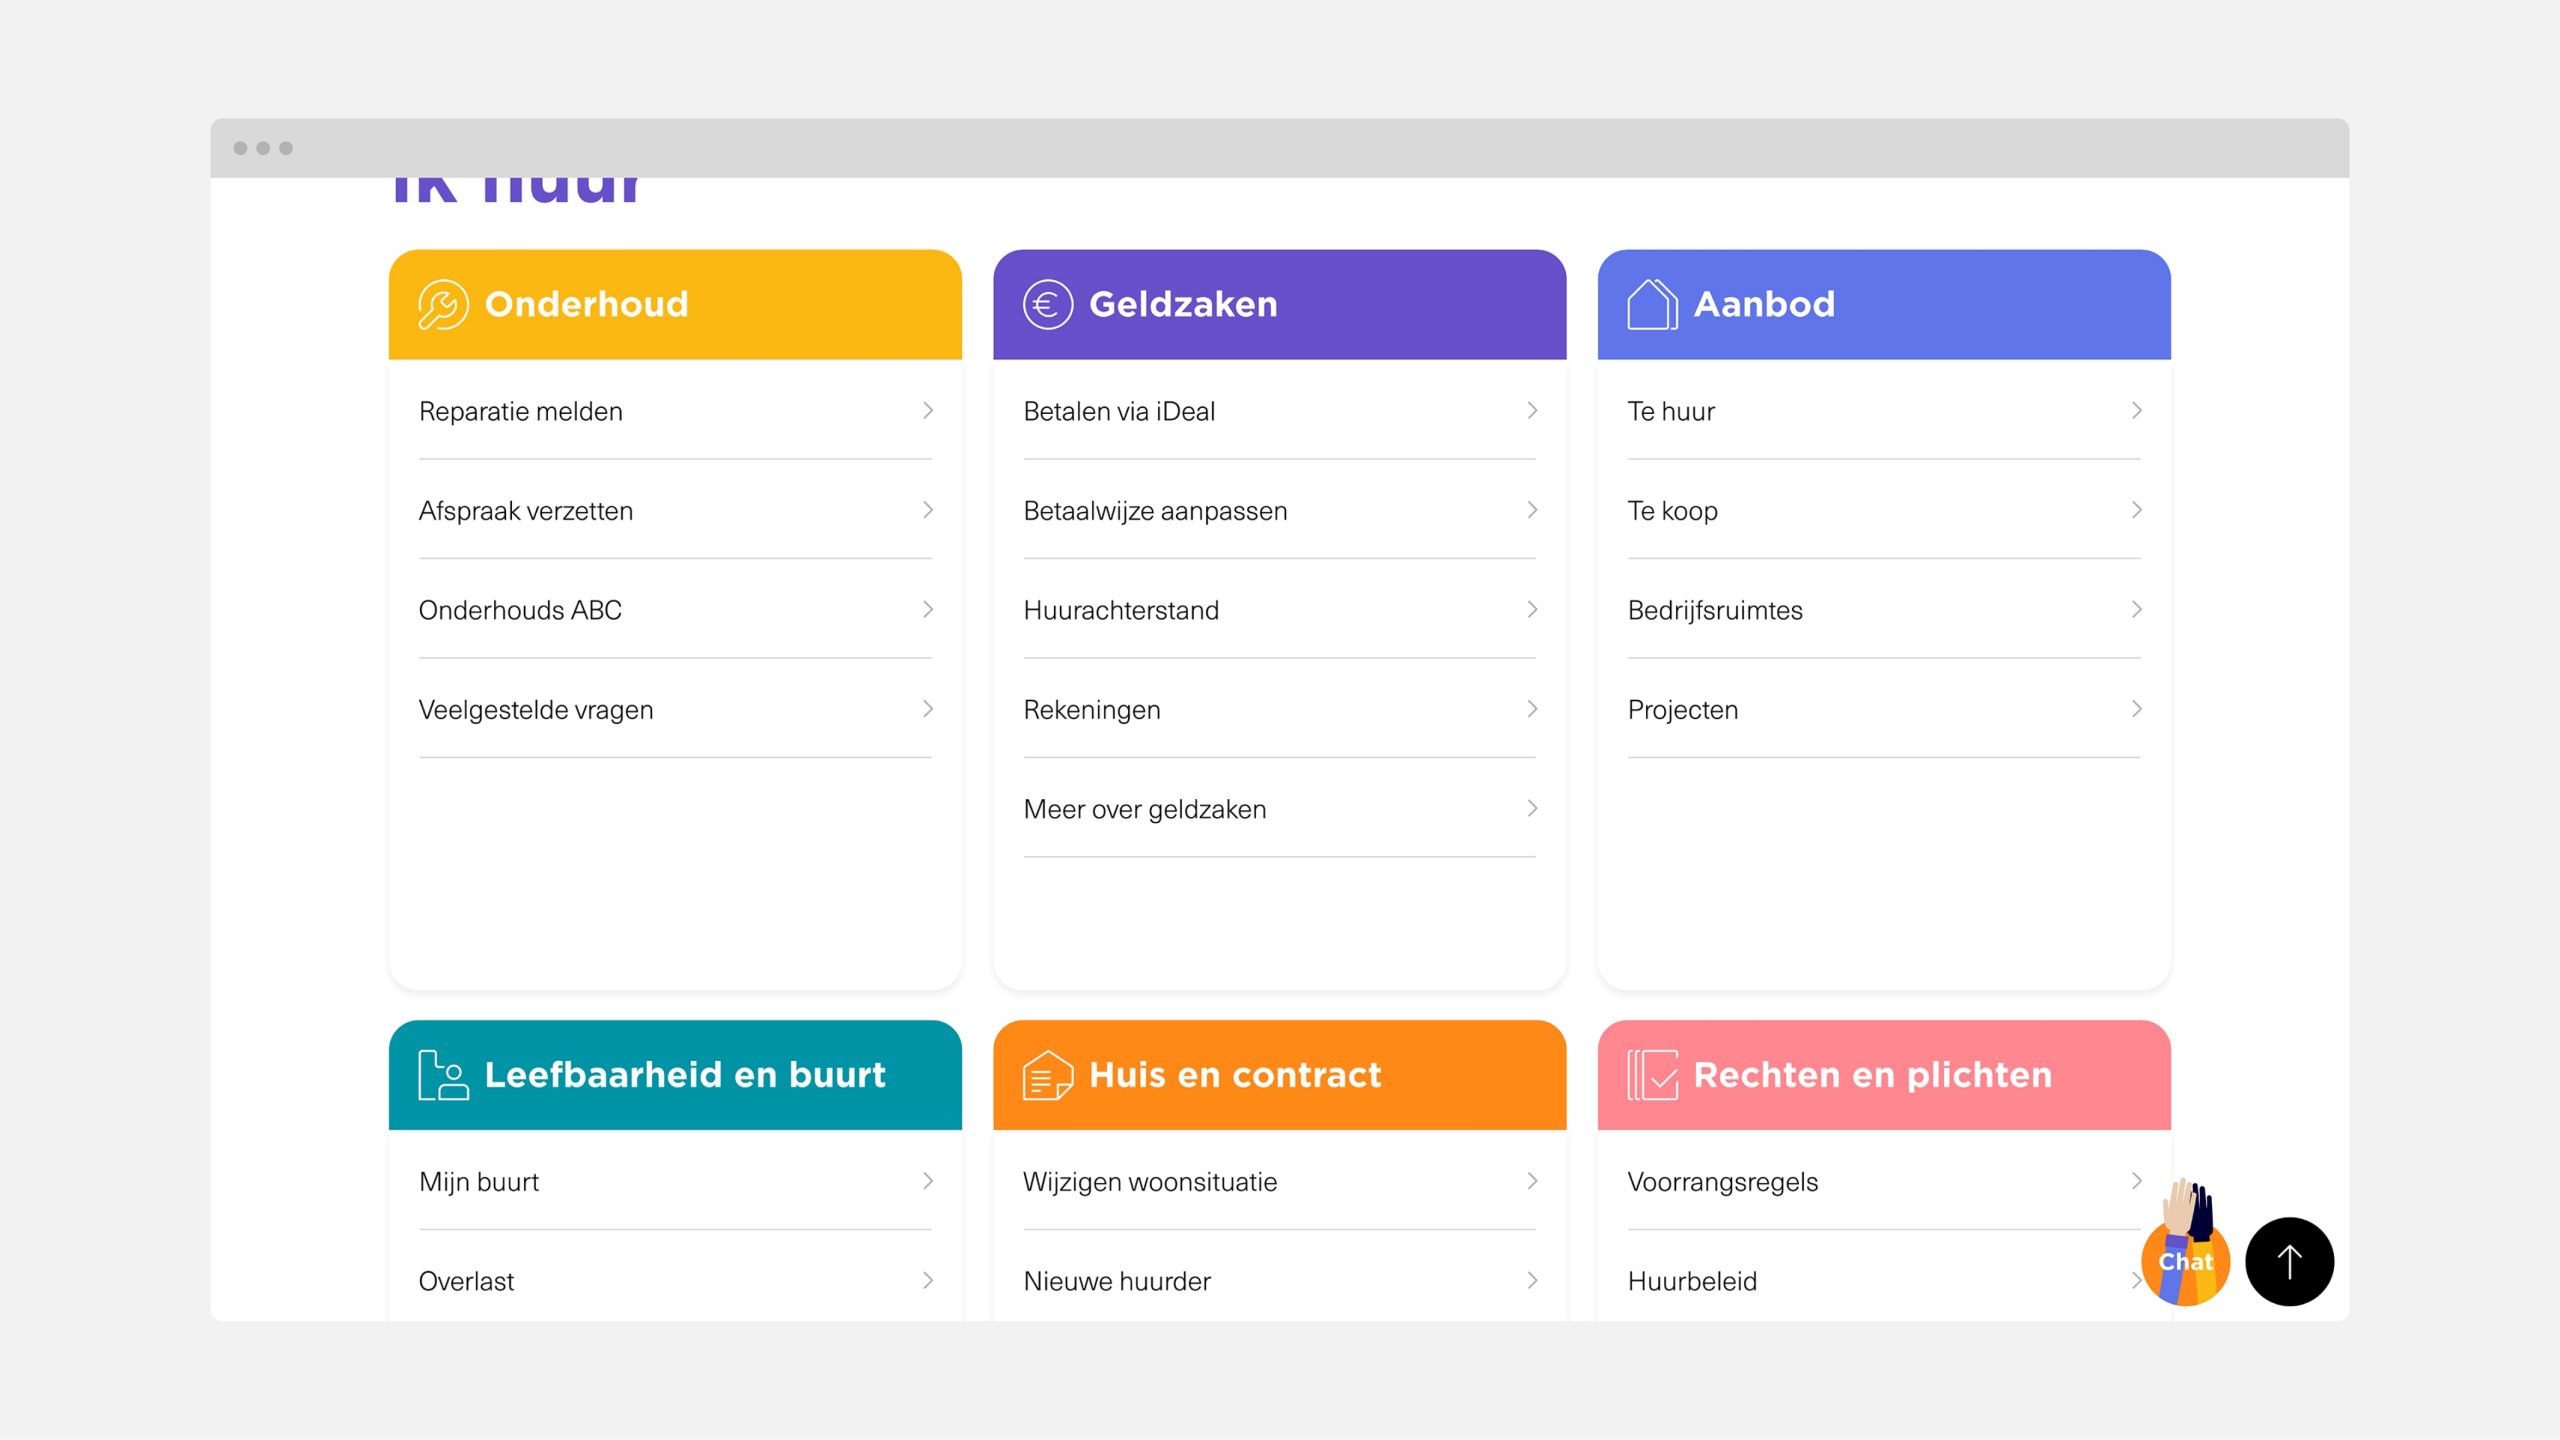Image resolution: width=2560 pixels, height=1440 pixels.
Task: Click the Leefbaarheid en buurt person icon
Action: point(443,1075)
